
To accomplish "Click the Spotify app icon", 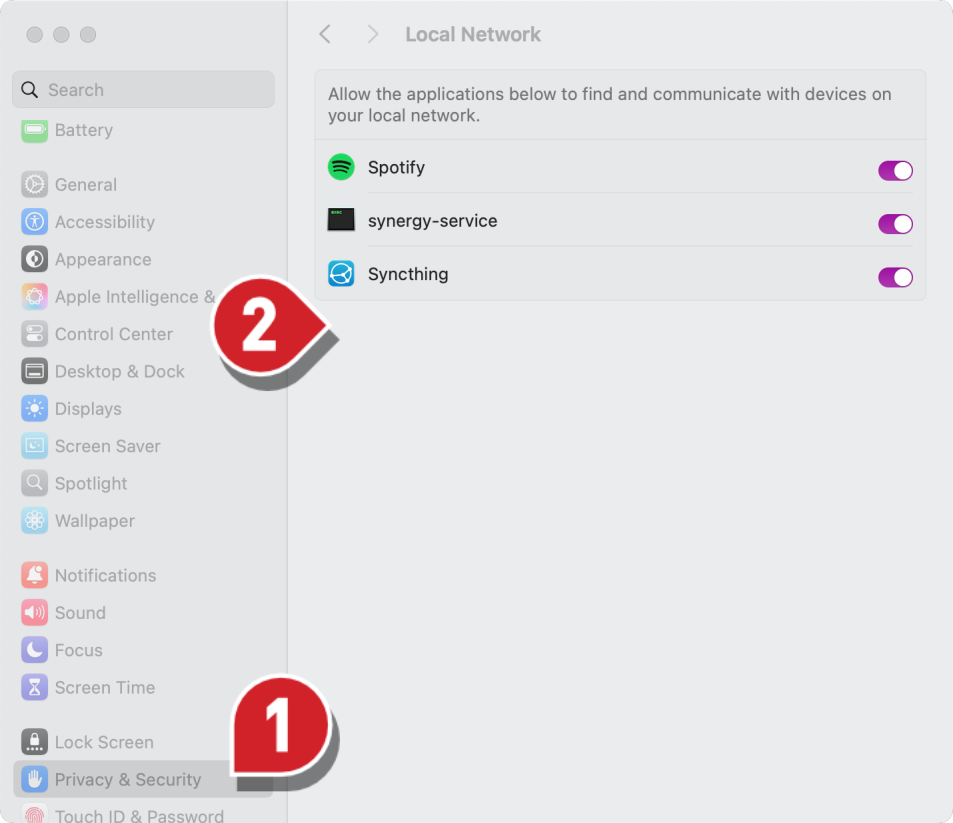I will [341, 167].
